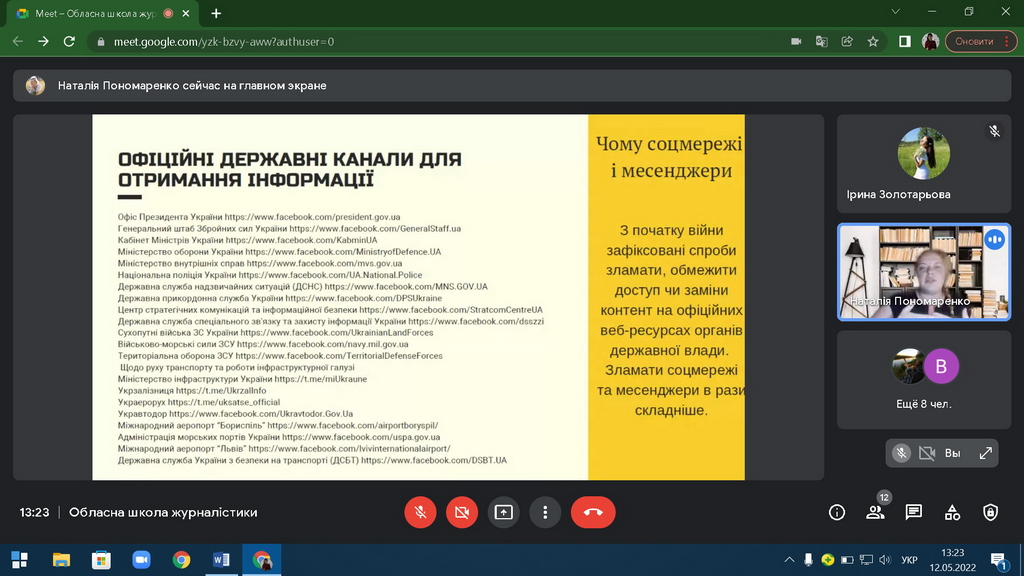Screen dimensions: 1024x576
Task: Click the Офіс Президента України line
Action: [x=259, y=217]
